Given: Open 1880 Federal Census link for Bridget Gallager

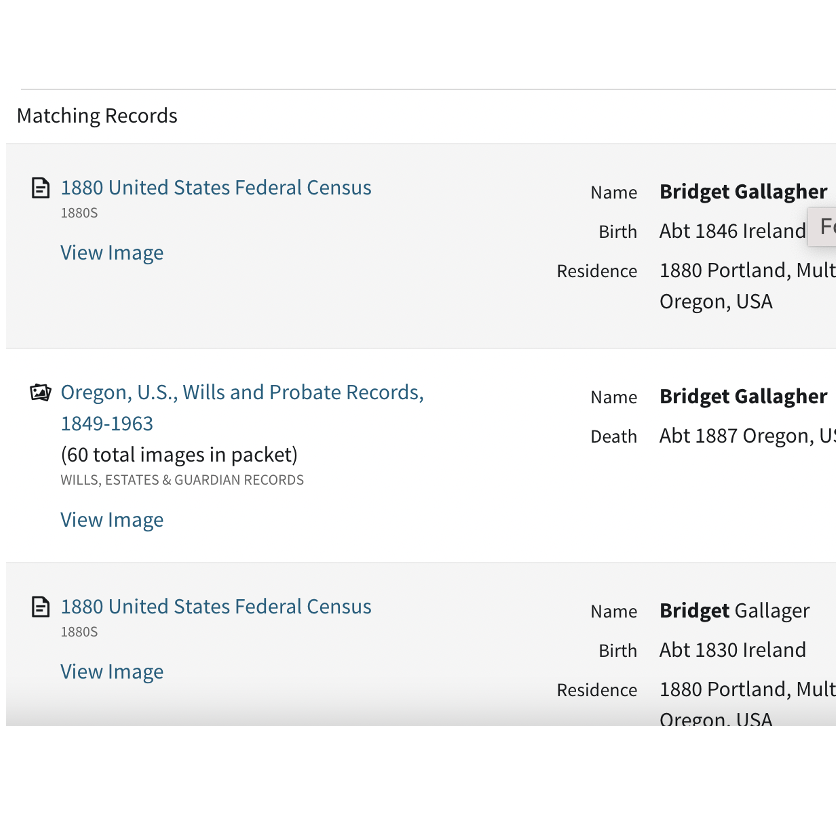Looking at the screenshot, I should click(216, 607).
